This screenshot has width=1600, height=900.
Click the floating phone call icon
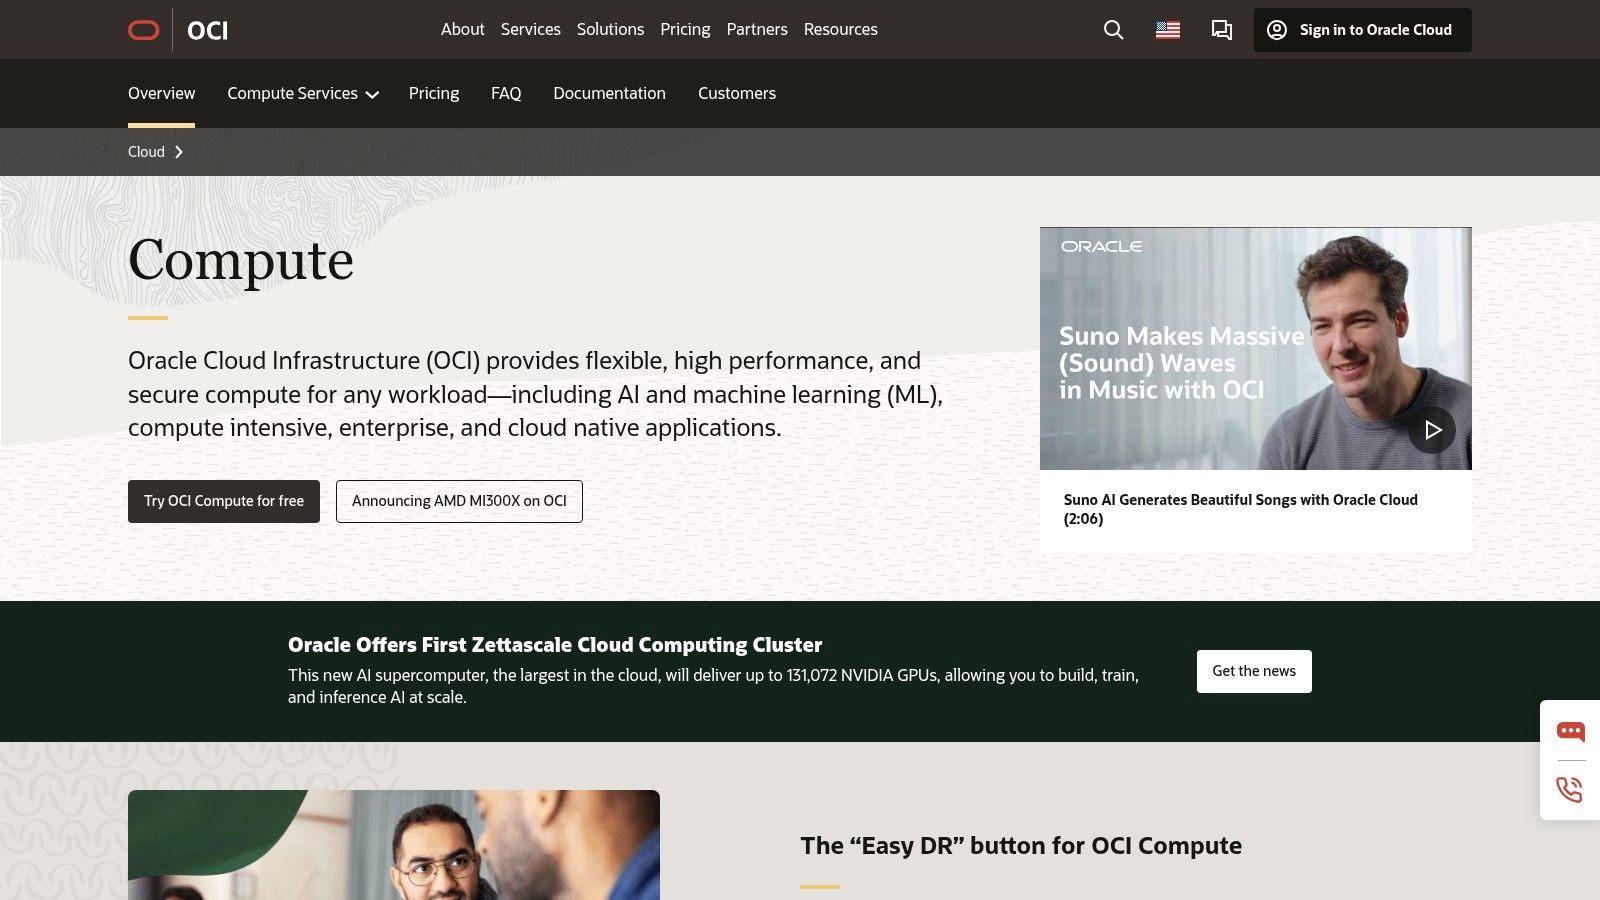point(1570,790)
